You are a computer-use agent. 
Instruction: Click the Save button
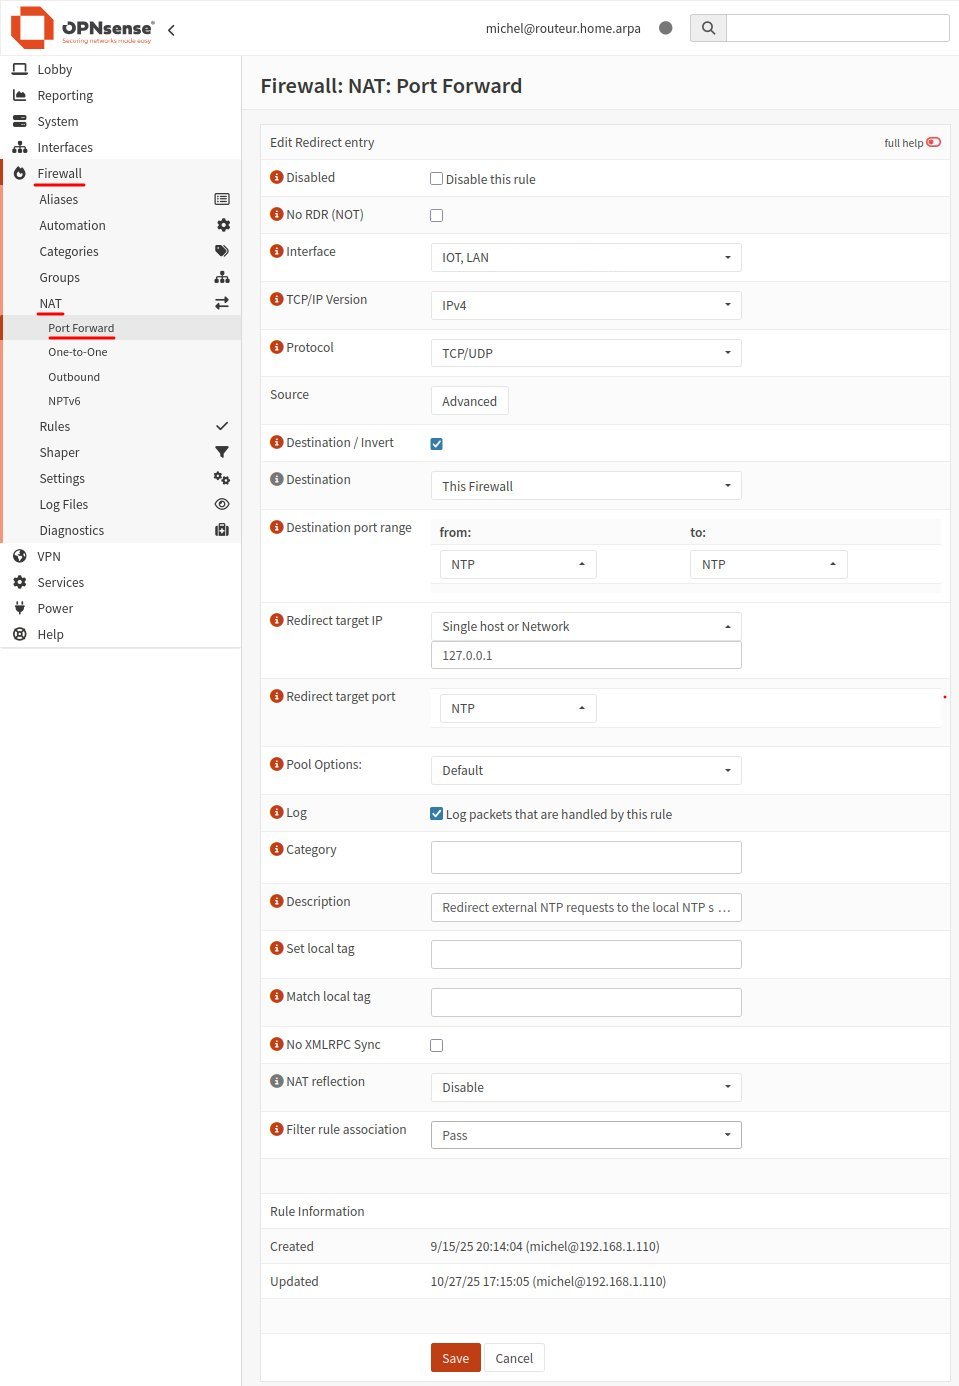click(x=455, y=1358)
